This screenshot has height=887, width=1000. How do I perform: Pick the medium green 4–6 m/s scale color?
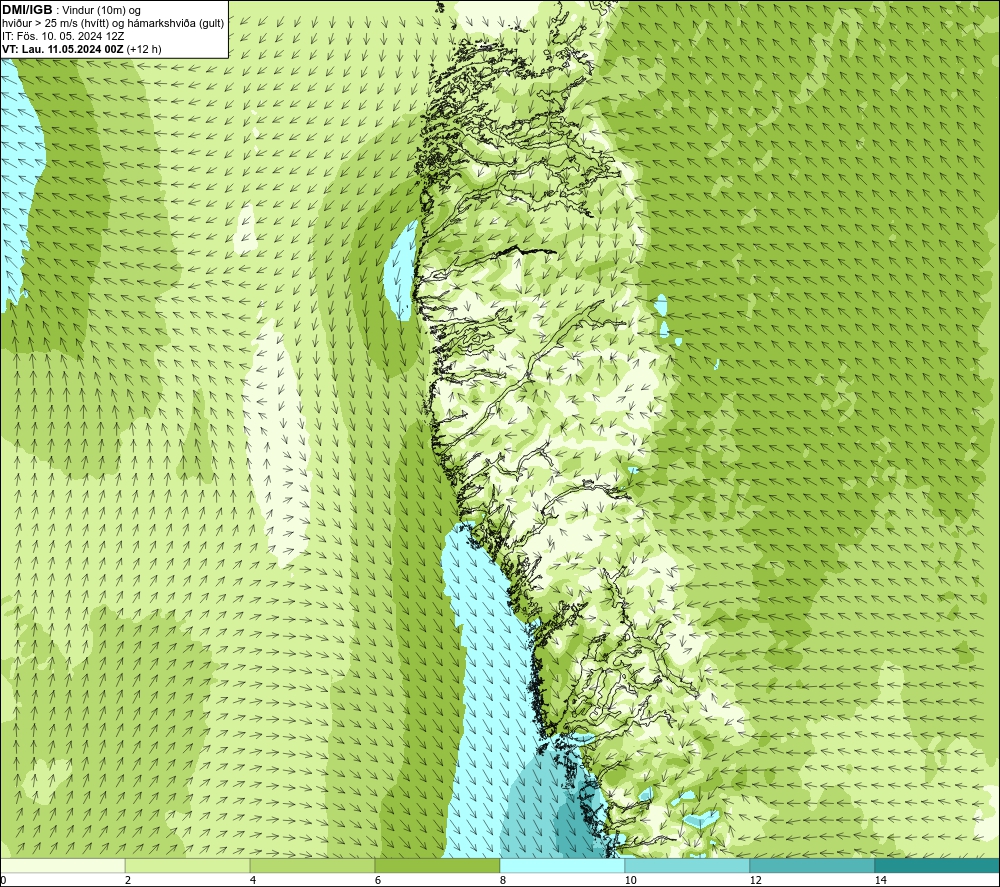312,865
